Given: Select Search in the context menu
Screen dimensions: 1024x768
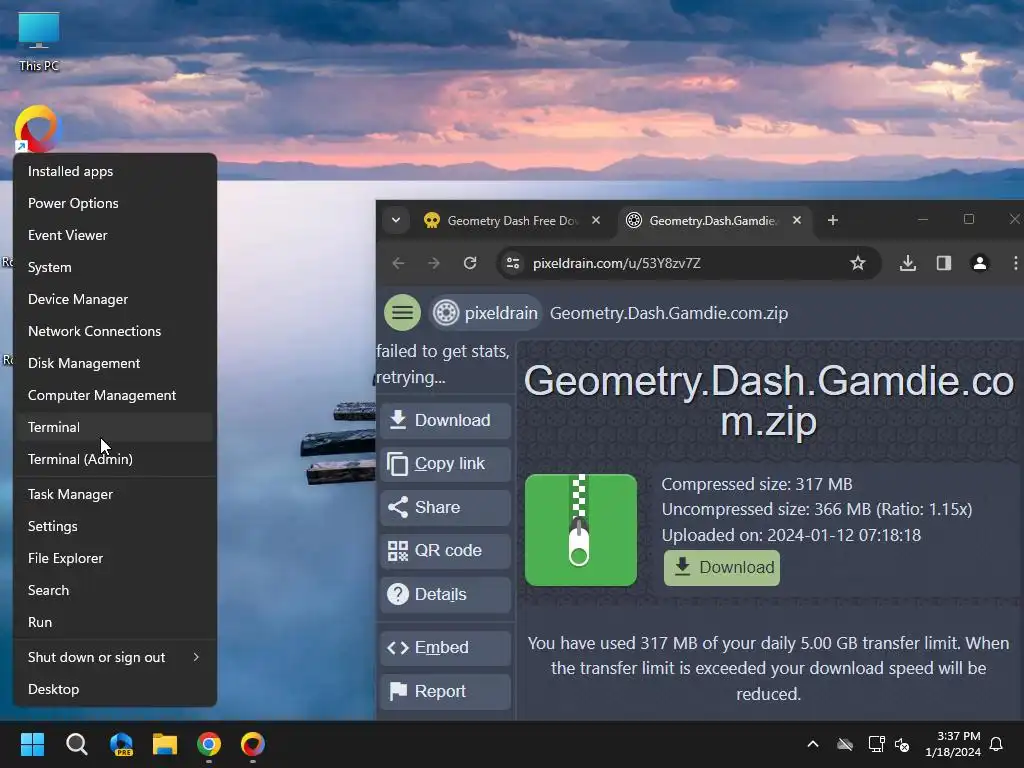Looking at the screenshot, I should click(115, 590).
